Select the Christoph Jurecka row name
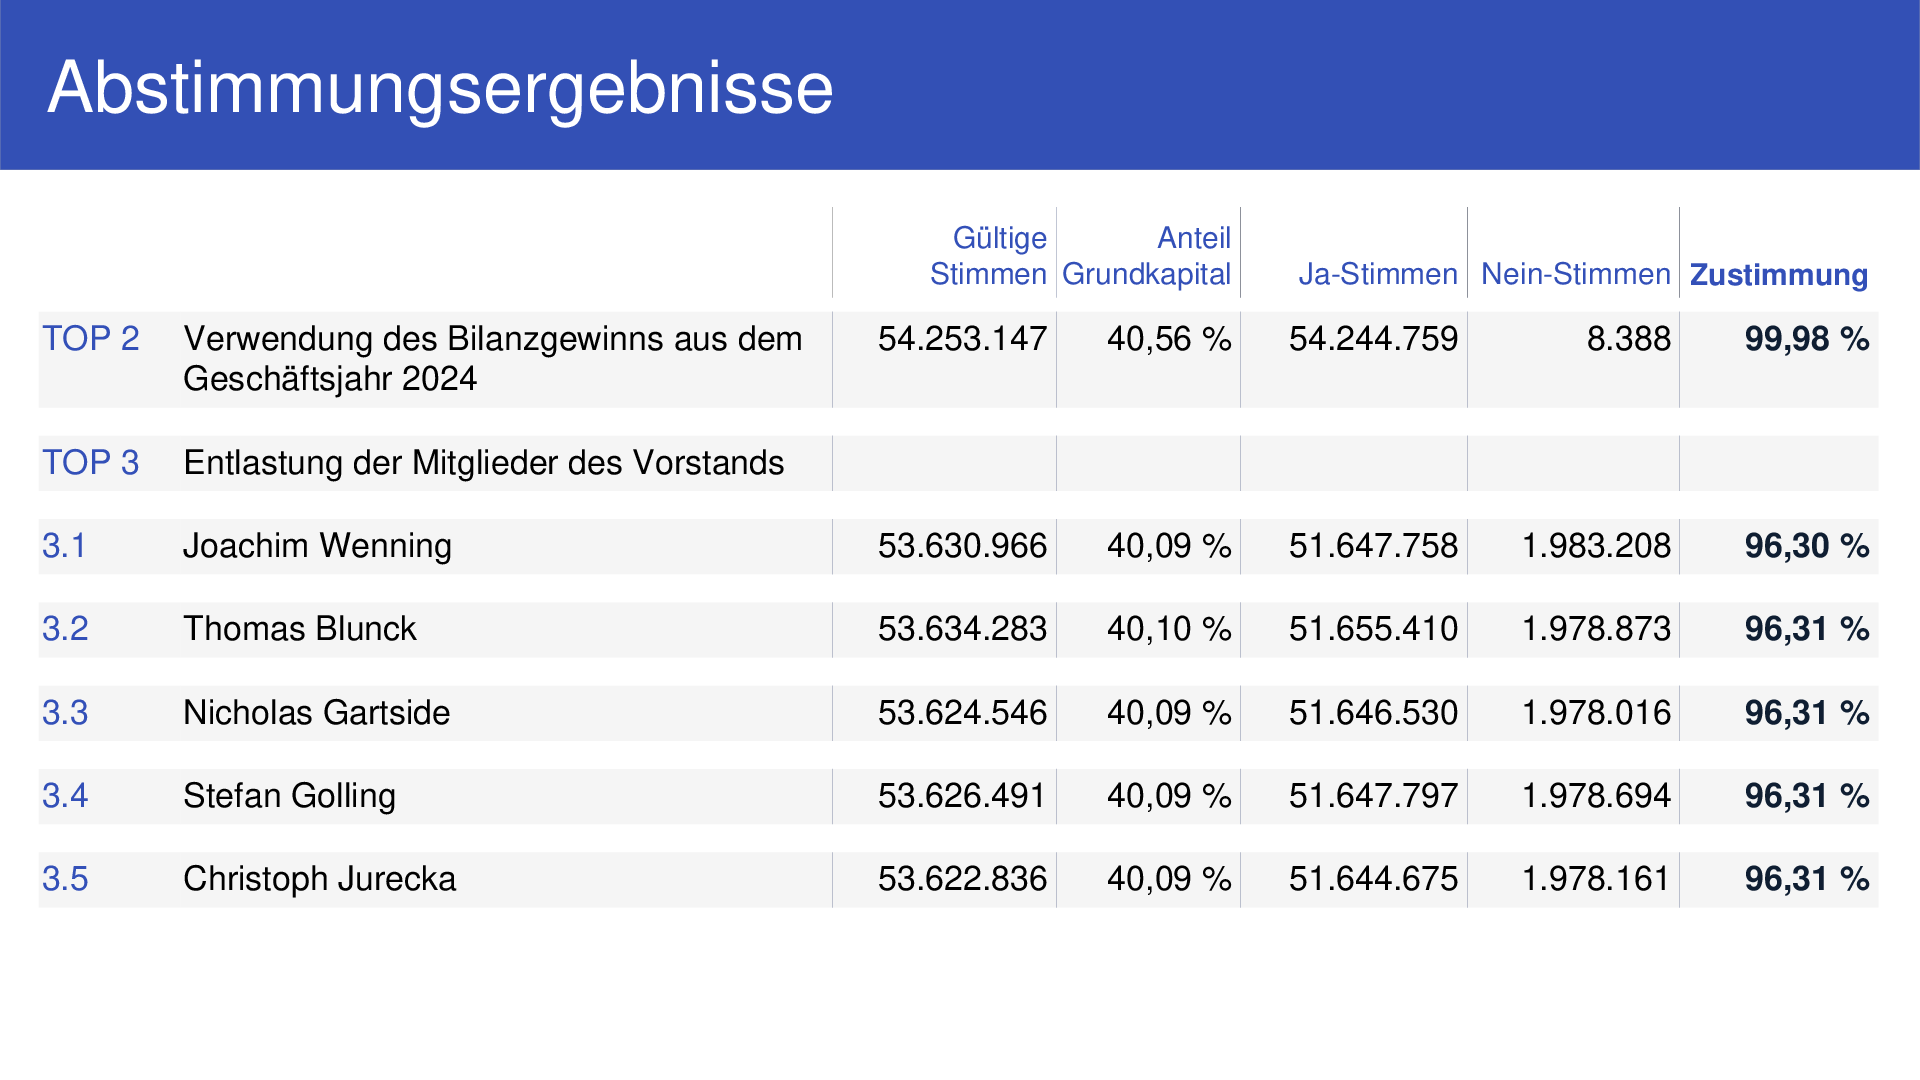The image size is (1920, 1080). click(319, 879)
